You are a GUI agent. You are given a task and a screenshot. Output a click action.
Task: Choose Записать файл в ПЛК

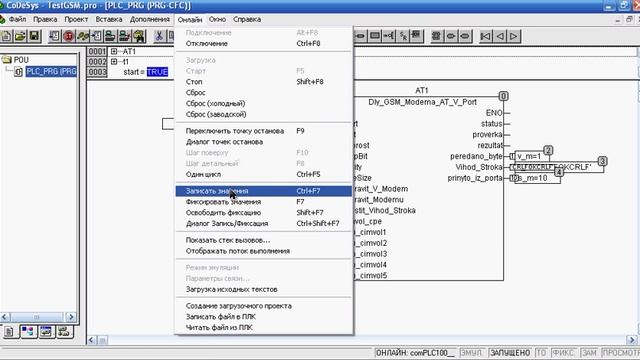(264, 317)
